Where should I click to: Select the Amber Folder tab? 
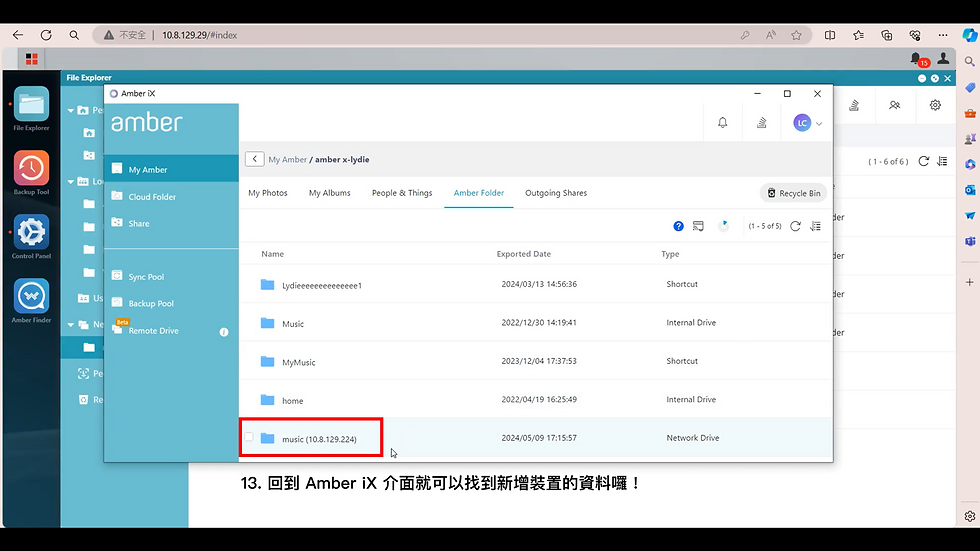tap(479, 193)
